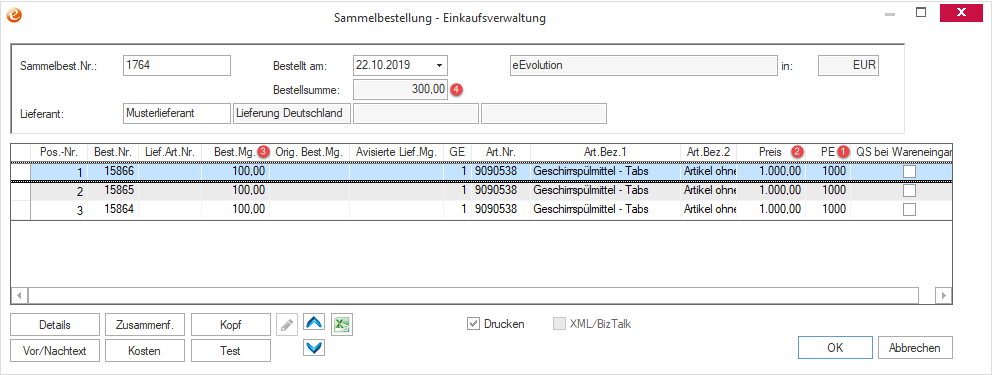This screenshot has height=375, width=992.
Task: Check QS bei Wareneingang for order 15866
Action: 909,171
